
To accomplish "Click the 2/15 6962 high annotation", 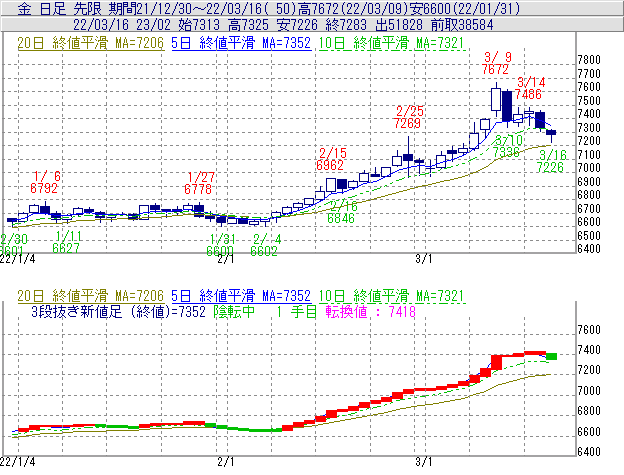I will pos(331,159).
